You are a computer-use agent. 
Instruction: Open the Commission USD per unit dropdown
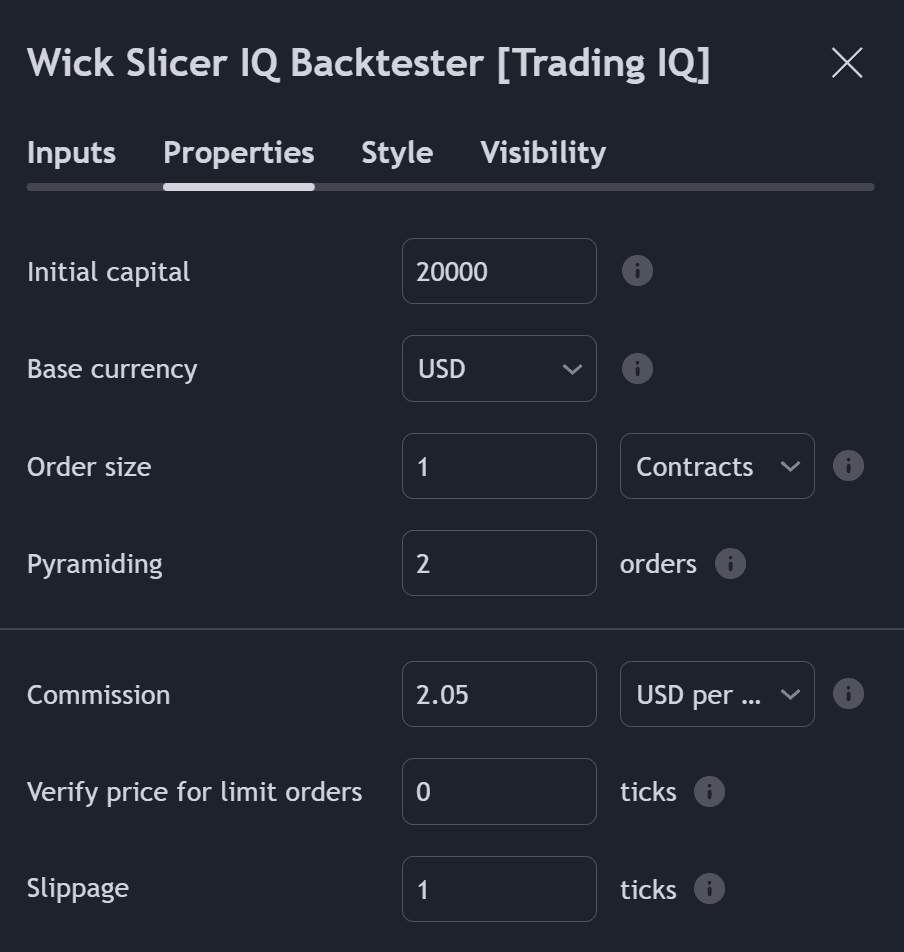(716, 693)
